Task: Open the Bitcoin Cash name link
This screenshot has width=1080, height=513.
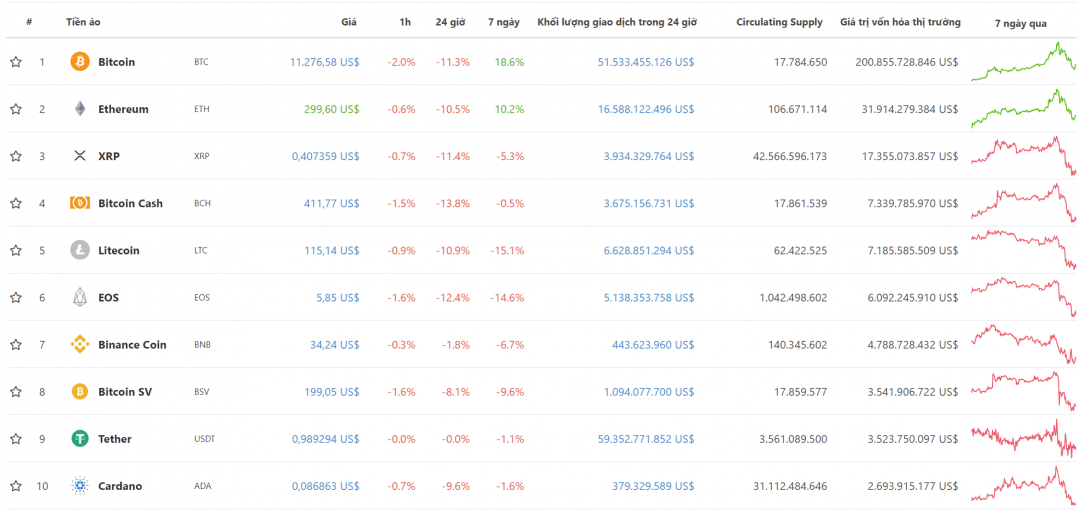Action: tap(131, 203)
